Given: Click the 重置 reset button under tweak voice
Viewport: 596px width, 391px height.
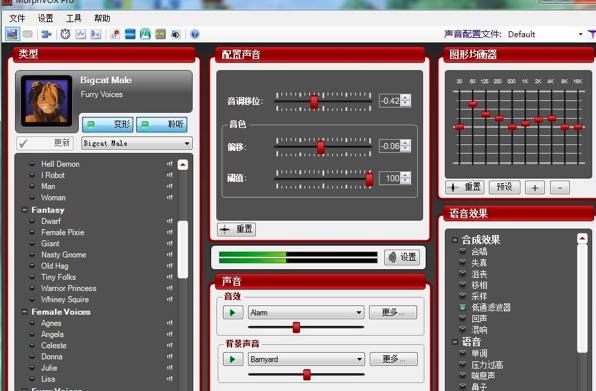Looking at the screenshot, I should (236, 229).
